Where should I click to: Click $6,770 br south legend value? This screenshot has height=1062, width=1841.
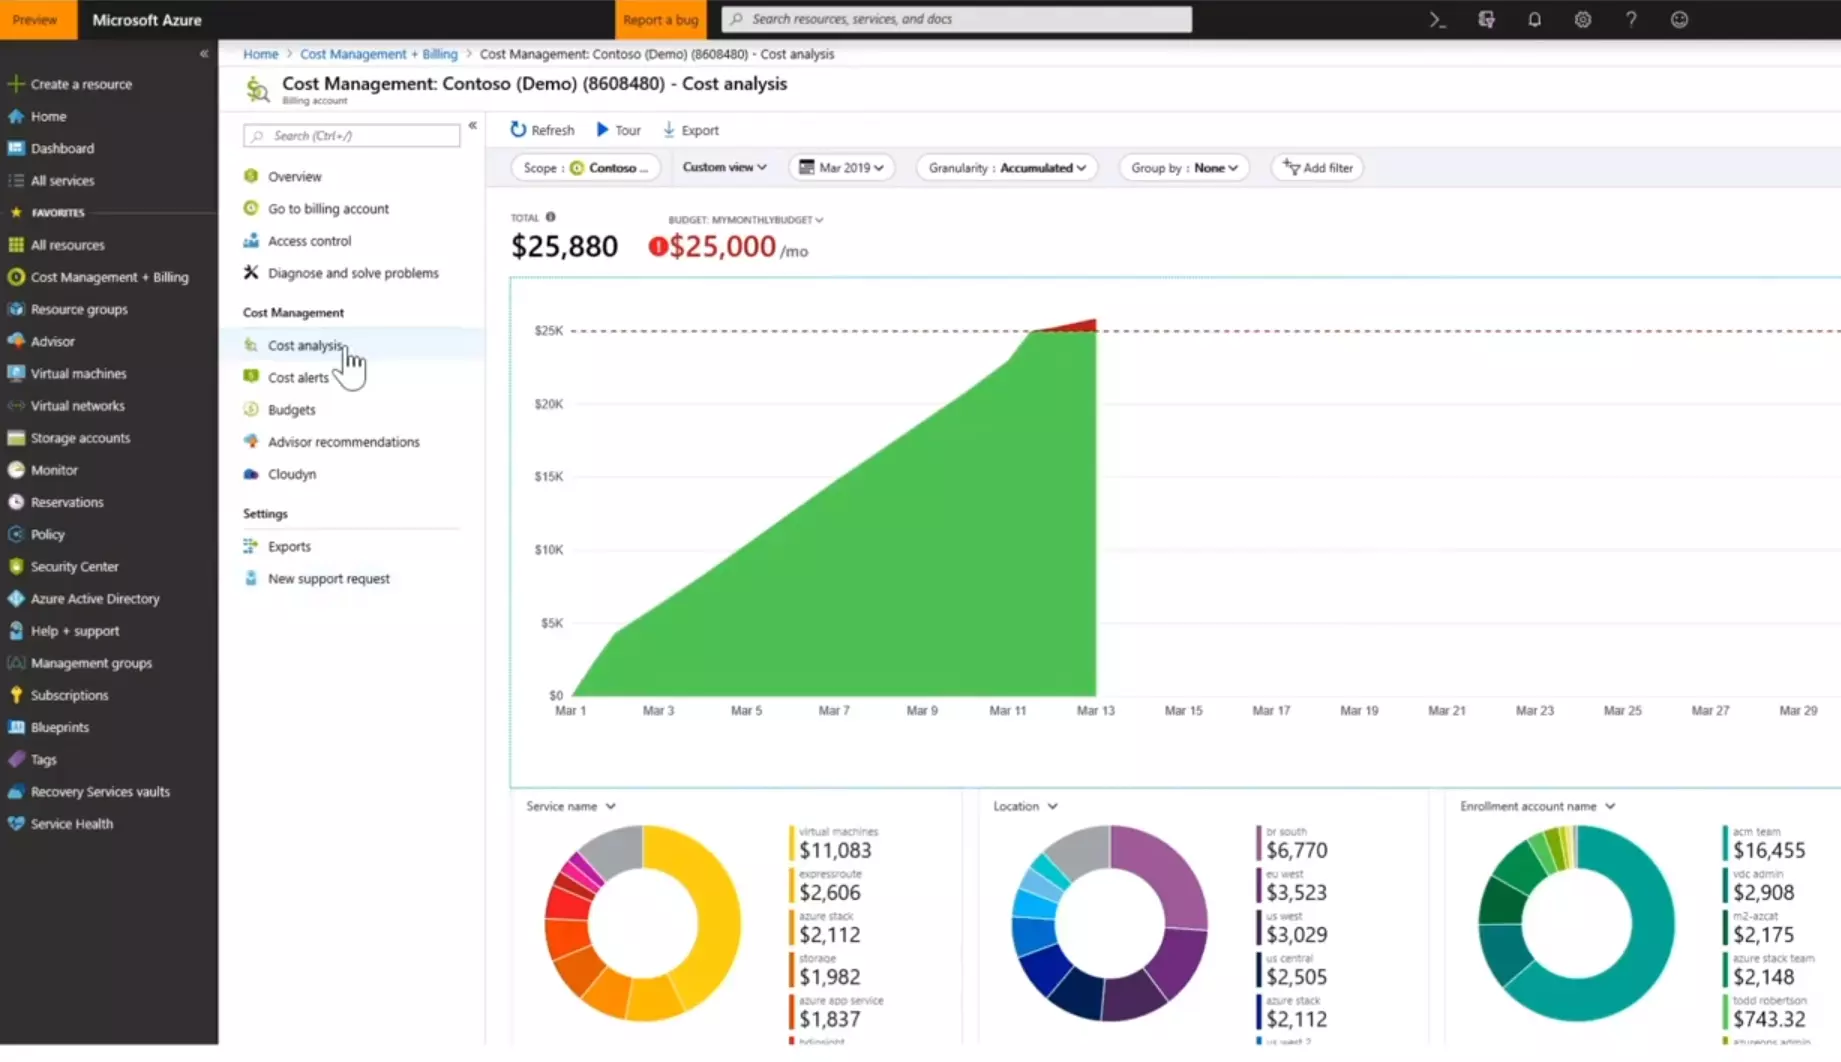click(x=1296, y=850)
